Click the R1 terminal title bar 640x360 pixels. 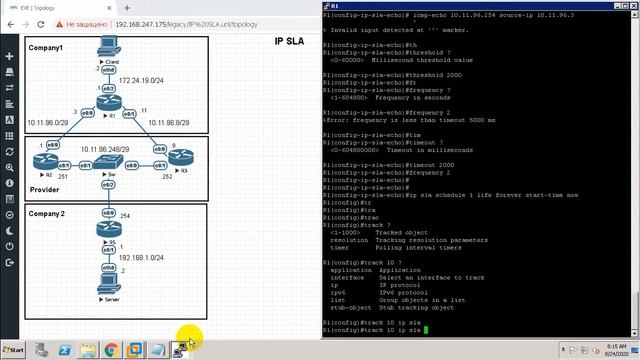tap(469, 6)
